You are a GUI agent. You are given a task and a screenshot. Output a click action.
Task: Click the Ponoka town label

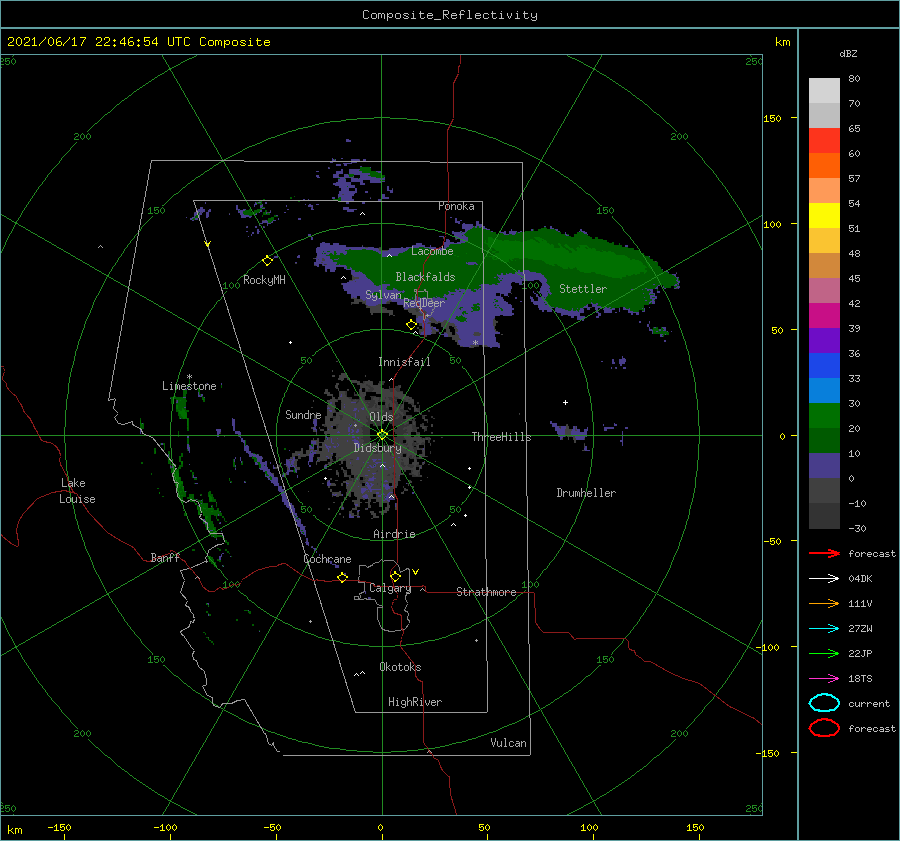point(456,206)
